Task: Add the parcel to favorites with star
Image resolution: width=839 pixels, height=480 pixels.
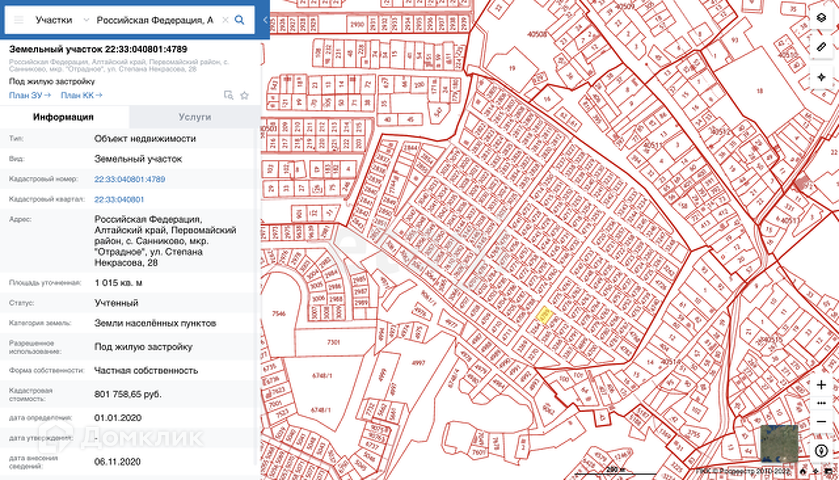Action: (245, 95)
